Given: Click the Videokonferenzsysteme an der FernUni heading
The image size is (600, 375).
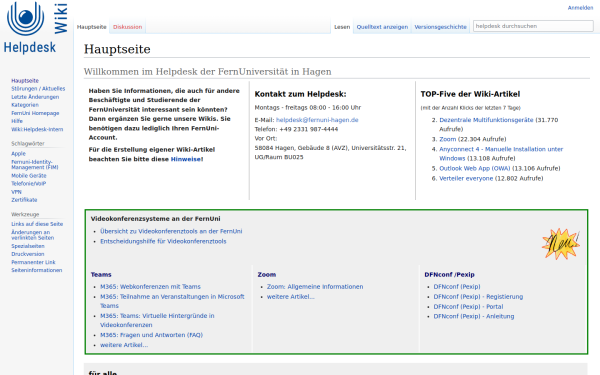Looking at the screenshot, I should tap(155, 219).
